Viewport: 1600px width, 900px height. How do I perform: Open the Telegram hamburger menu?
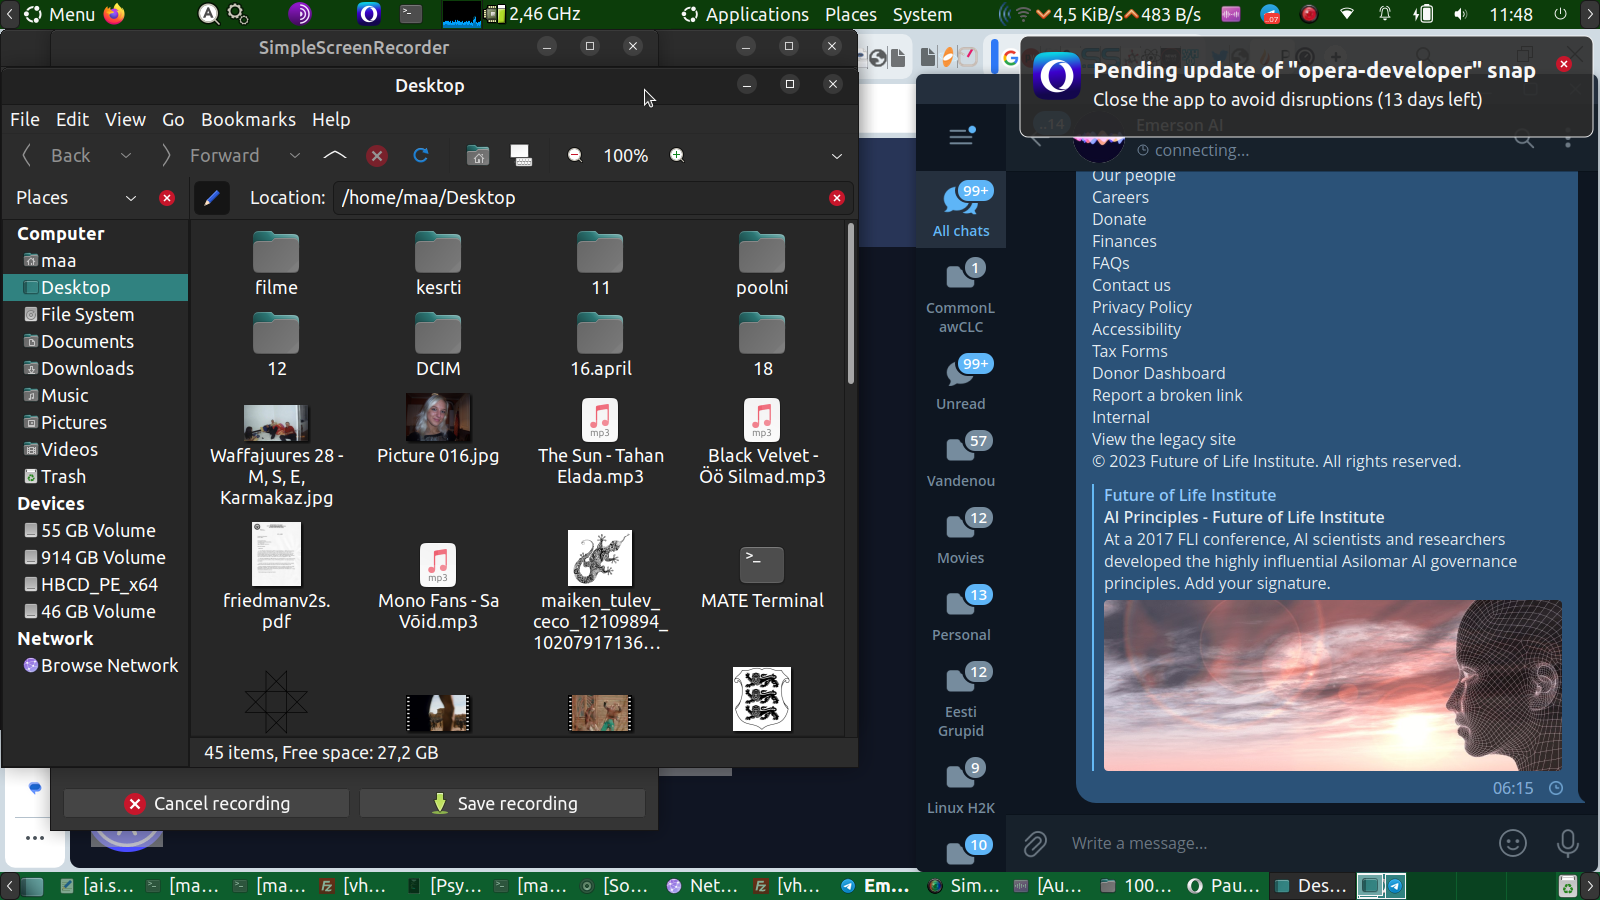(961, 136)
